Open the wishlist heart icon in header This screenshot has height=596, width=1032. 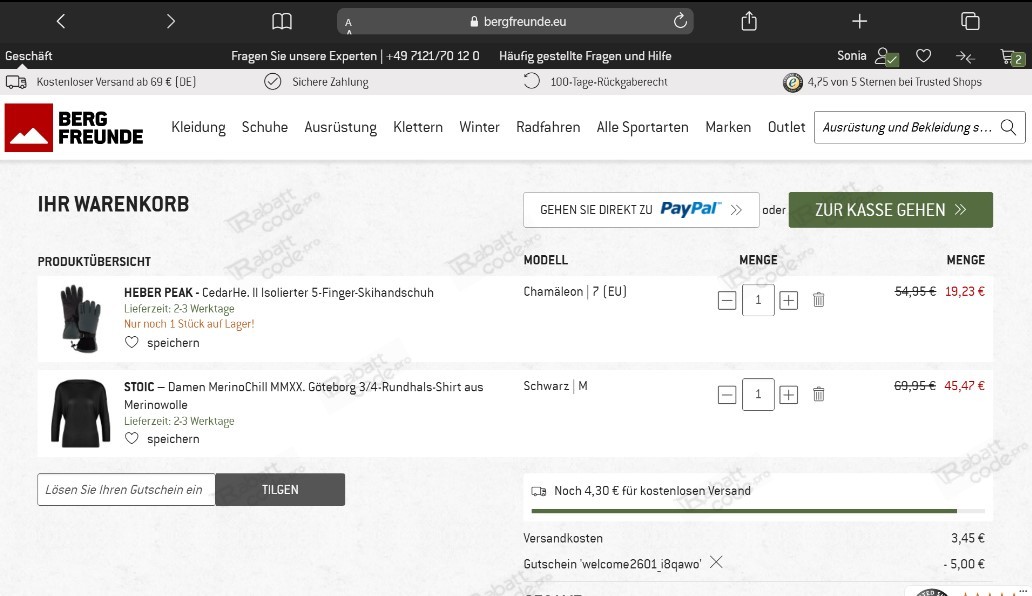click(x=923, y=56)
